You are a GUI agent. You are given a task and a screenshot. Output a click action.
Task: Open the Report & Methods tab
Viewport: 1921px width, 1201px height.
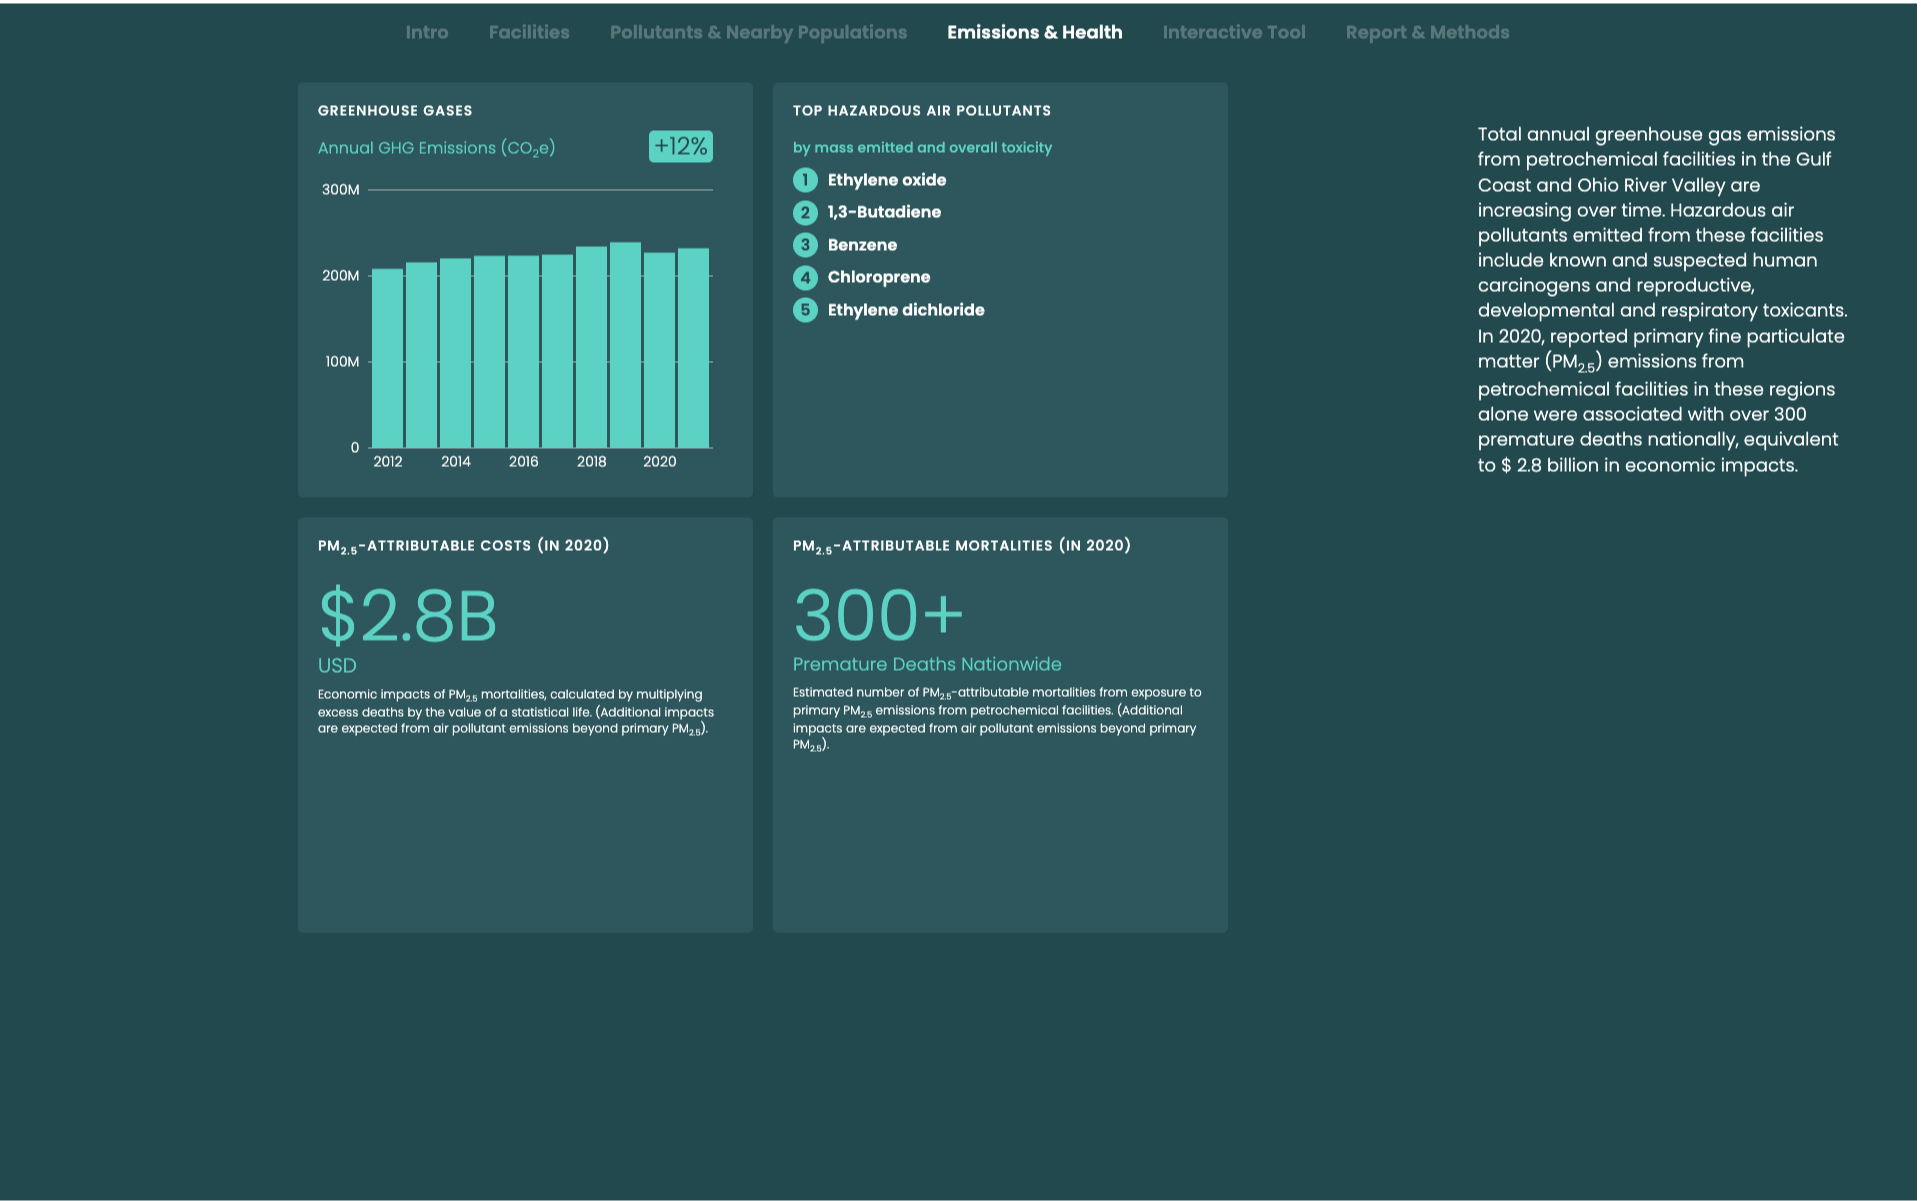[x=1426, y=32]
